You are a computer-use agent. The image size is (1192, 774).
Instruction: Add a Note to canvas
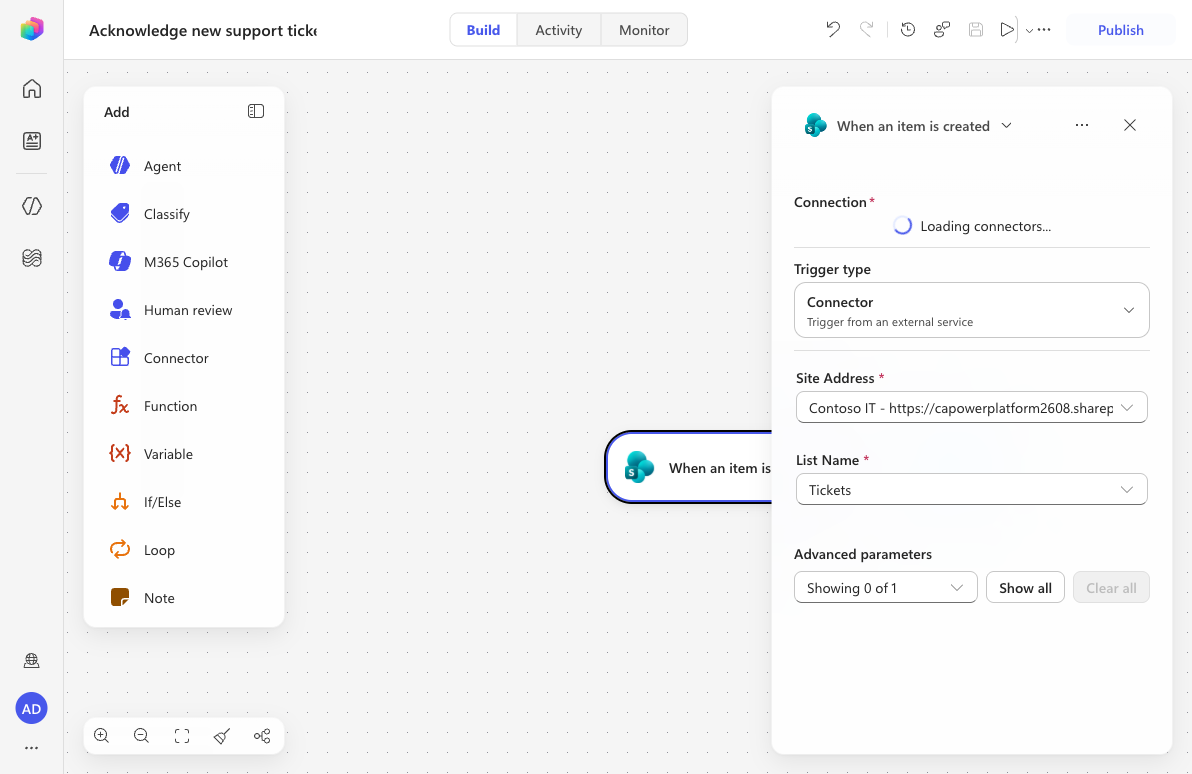coord(184,598)
